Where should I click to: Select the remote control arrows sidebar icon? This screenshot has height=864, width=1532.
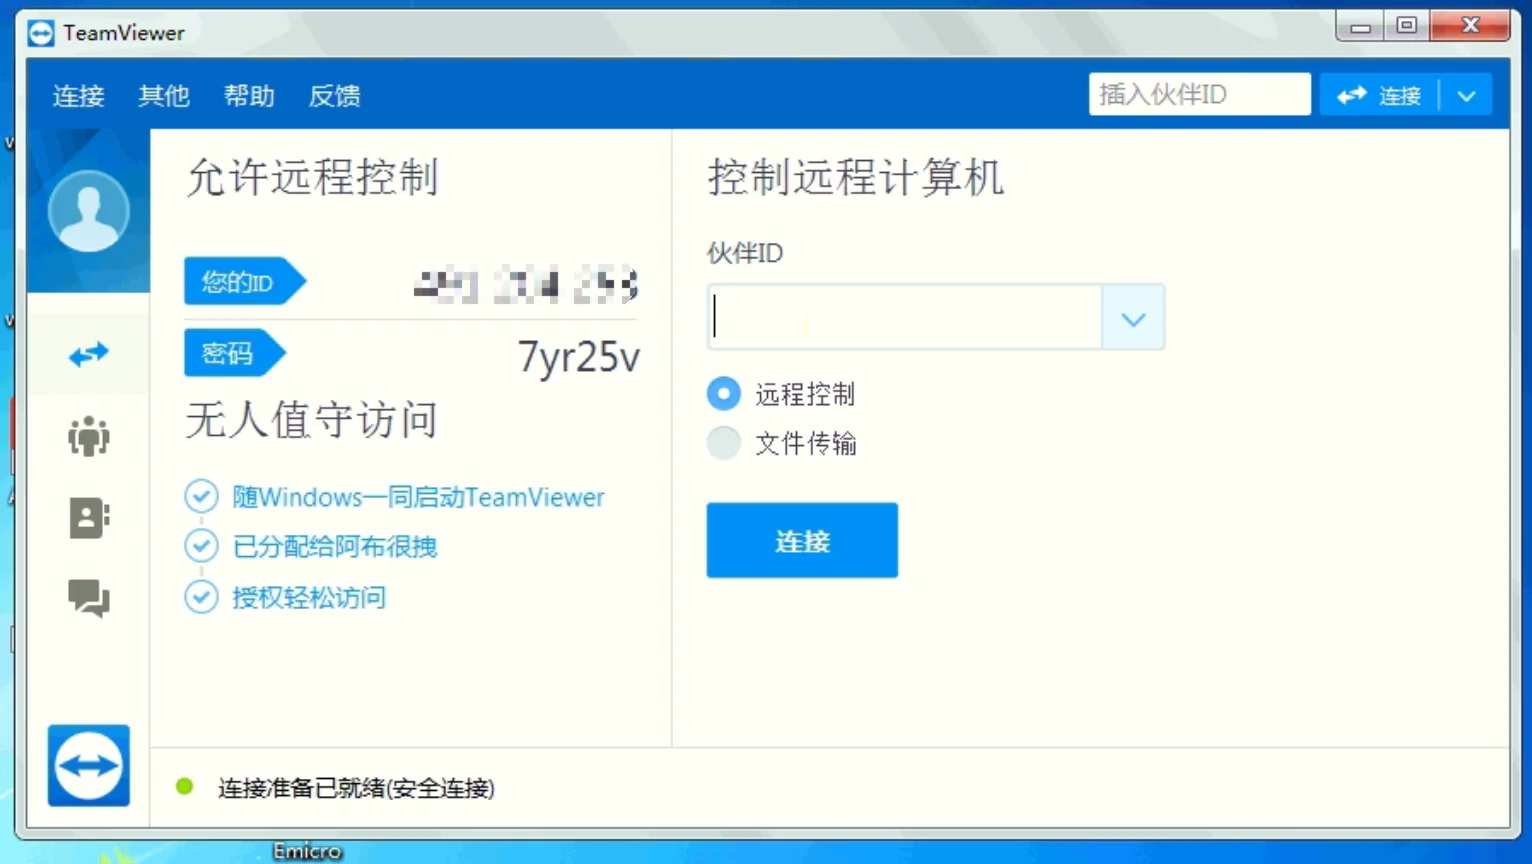point(89,354)
